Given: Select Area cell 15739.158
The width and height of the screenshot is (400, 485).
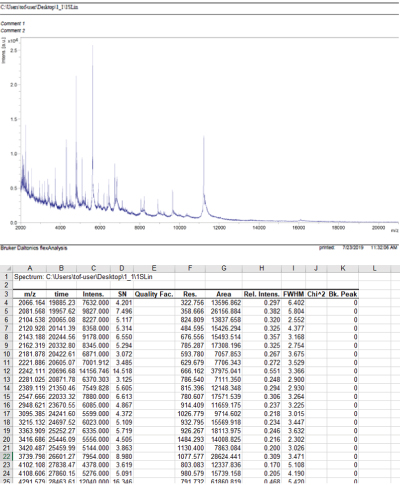Looking at the screenshot, I should click(x=224, y=473).
